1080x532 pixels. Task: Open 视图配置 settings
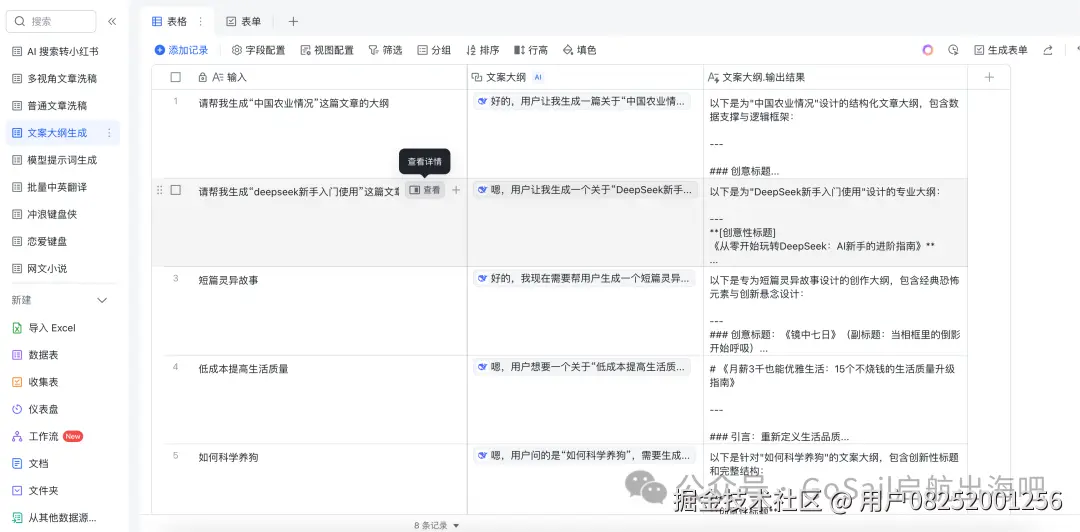(327, 50)
